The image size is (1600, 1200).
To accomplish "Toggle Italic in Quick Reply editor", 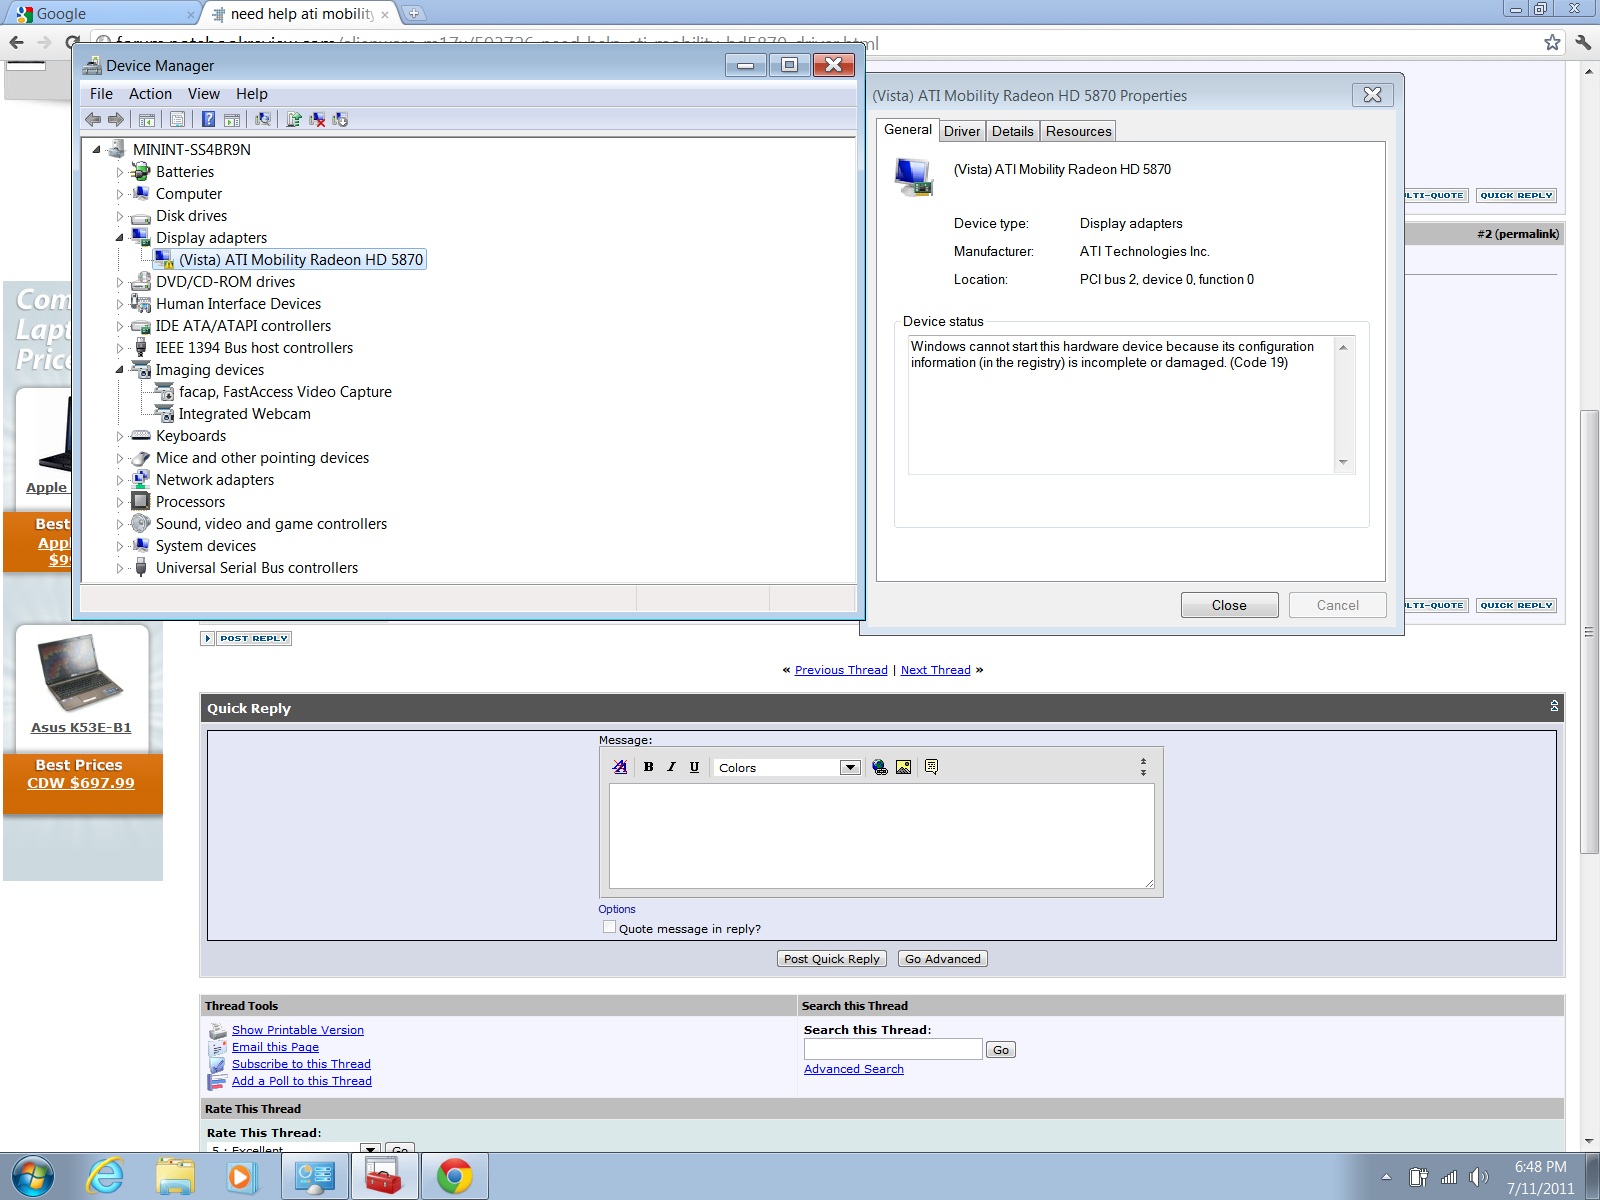I will (671, 767).
